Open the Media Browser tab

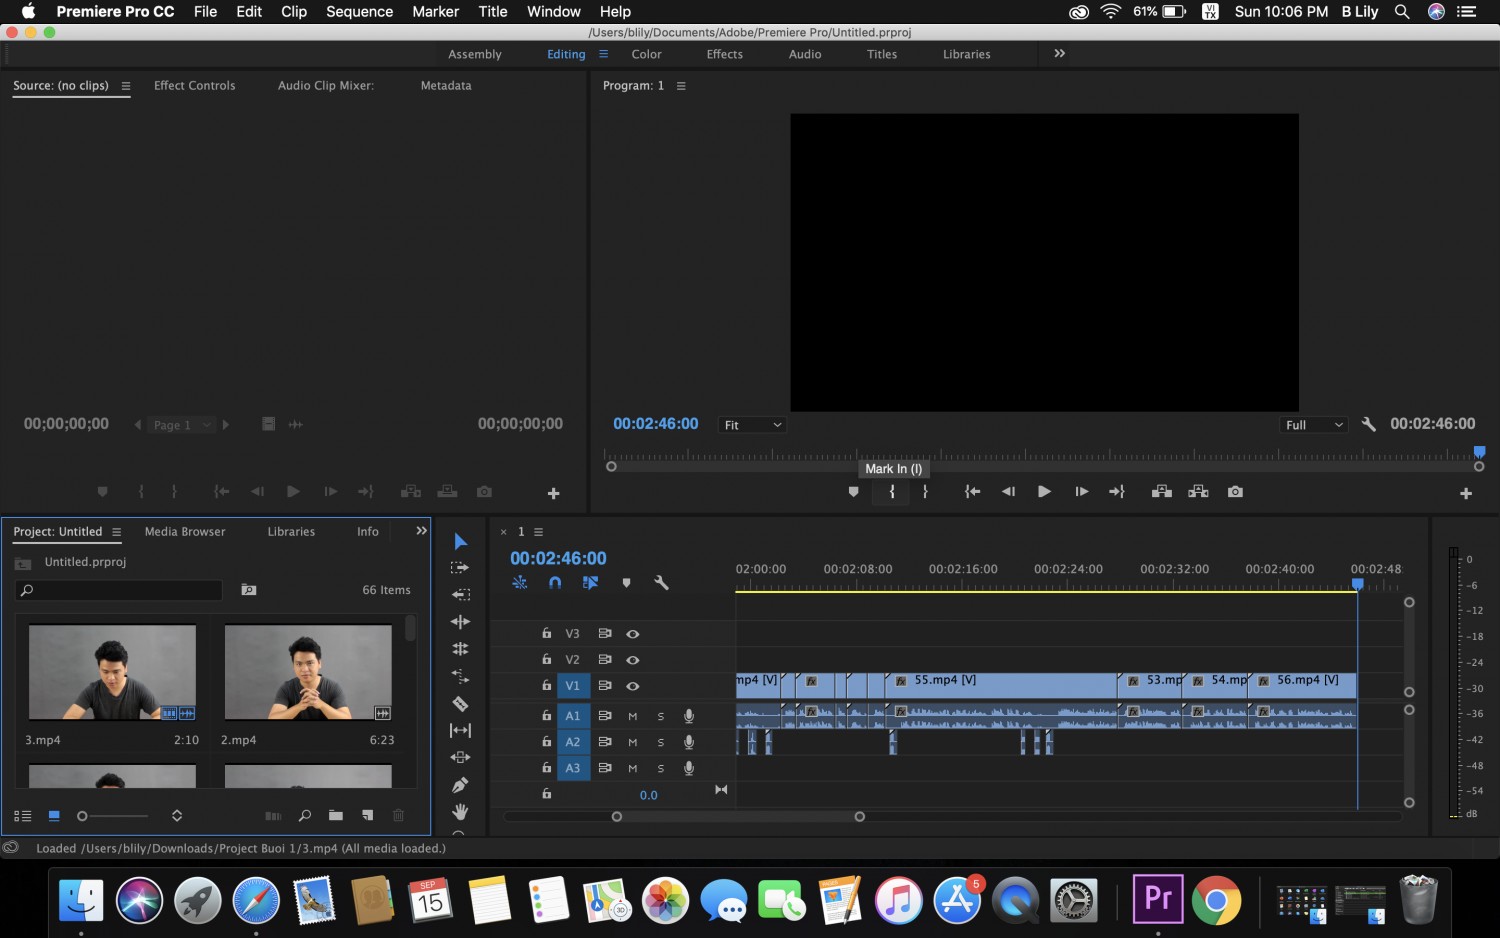tap(185, 532)
